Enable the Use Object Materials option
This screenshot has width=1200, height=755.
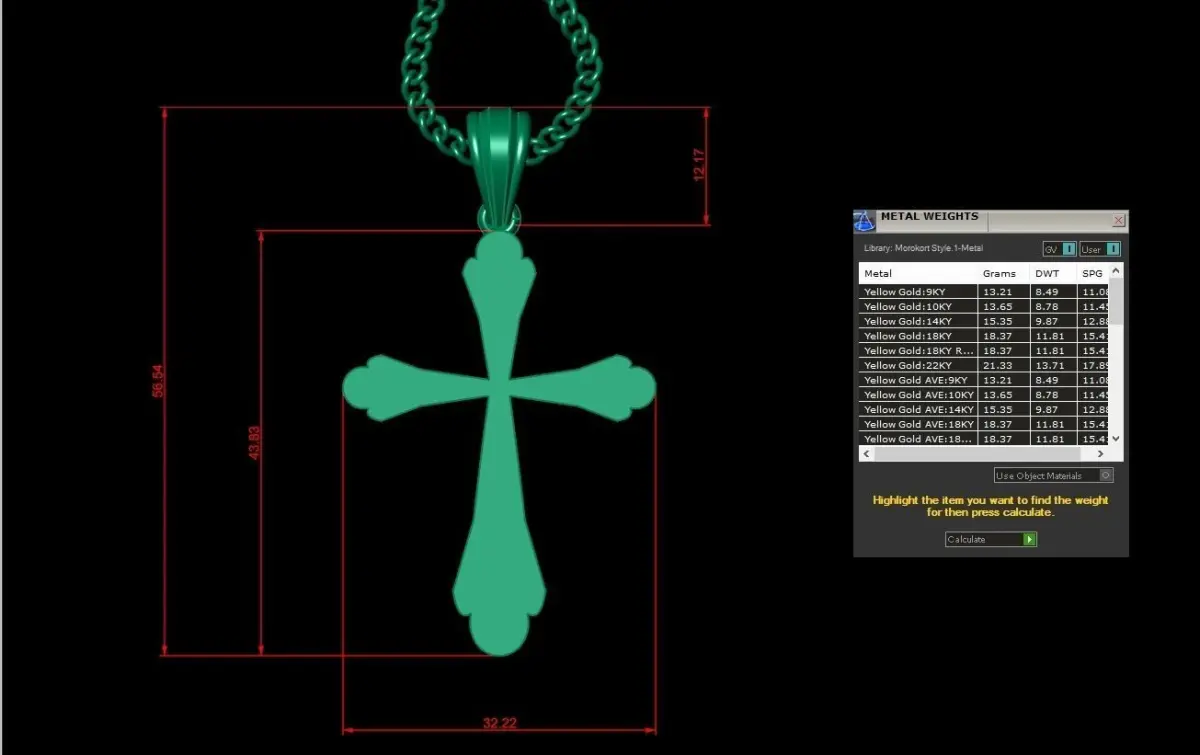[x=1053, y=476]
